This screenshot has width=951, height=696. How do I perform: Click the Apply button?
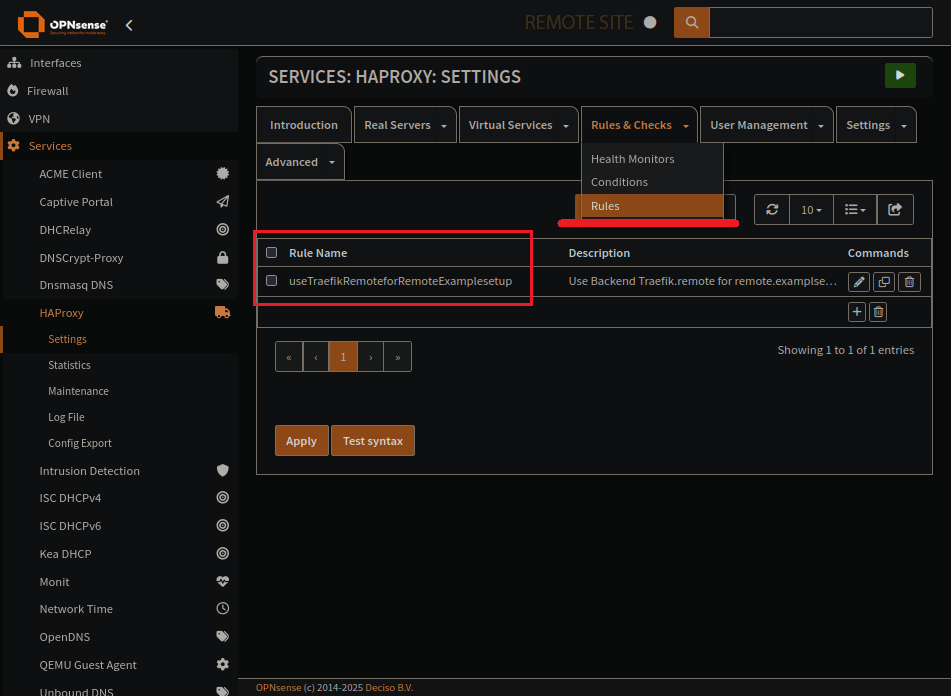[301, 441]
